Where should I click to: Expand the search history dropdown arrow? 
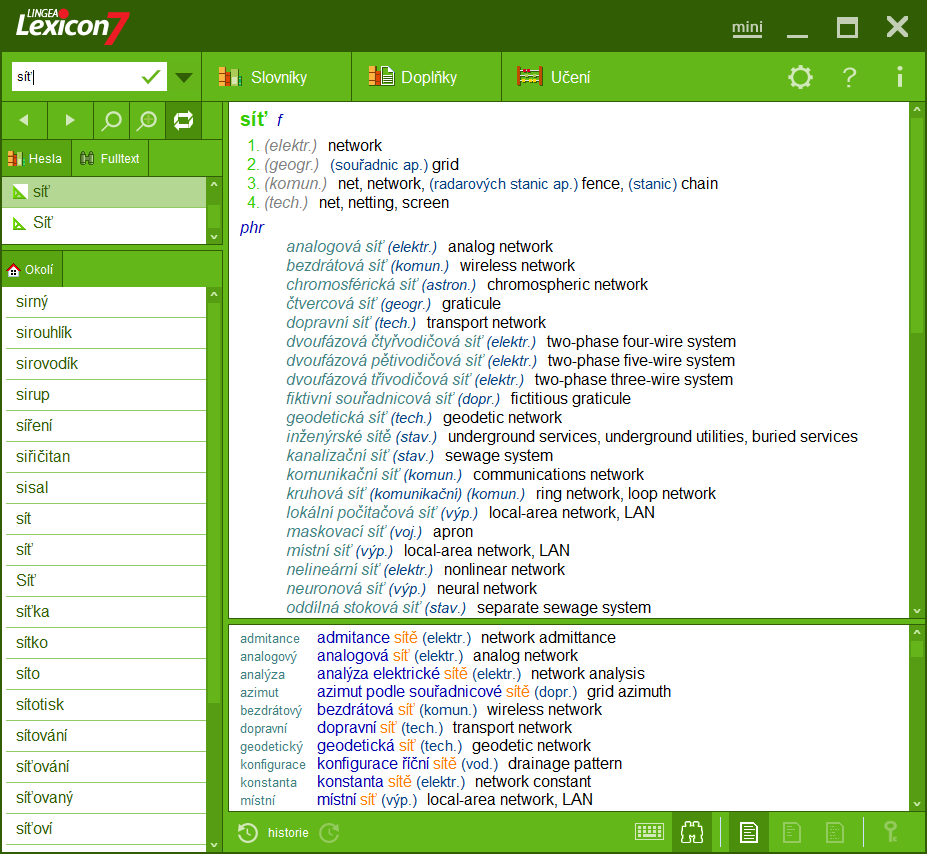point(184,77)
